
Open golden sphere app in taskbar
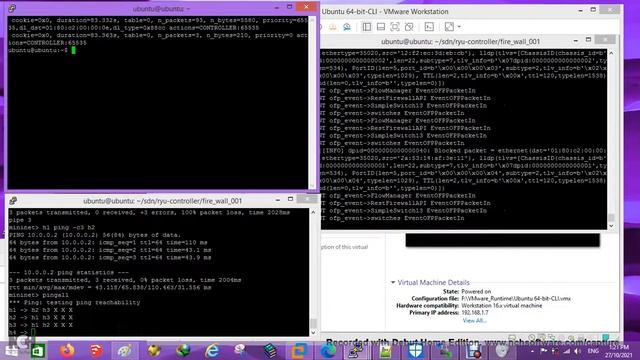[x=154, y=351]
